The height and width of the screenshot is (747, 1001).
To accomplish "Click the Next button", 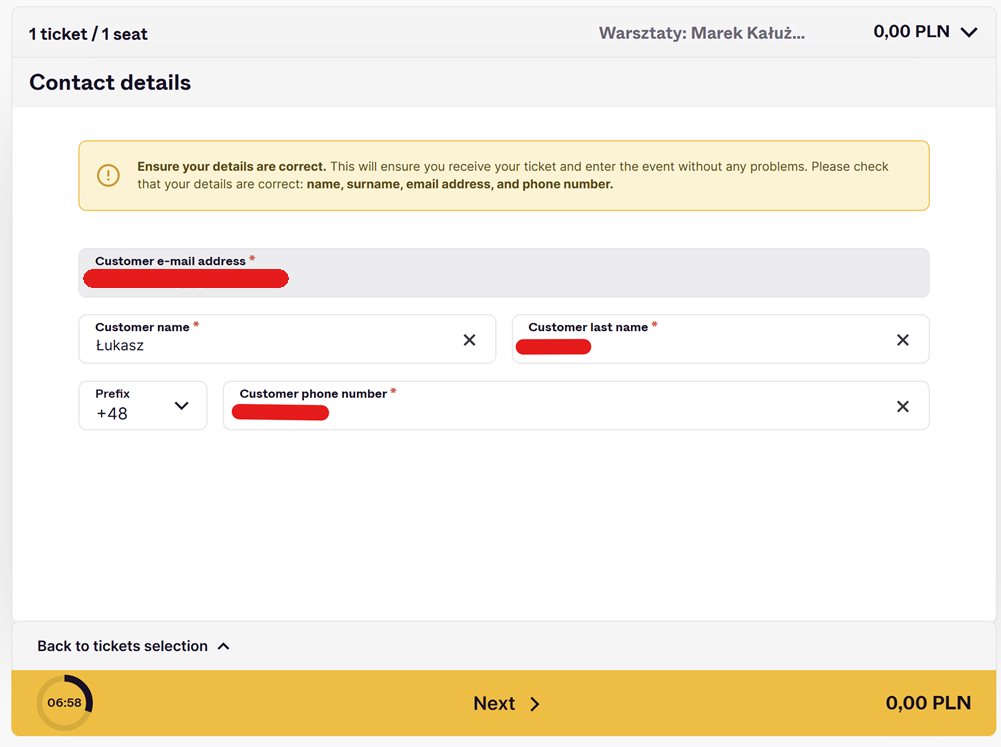I will point(506,703).
